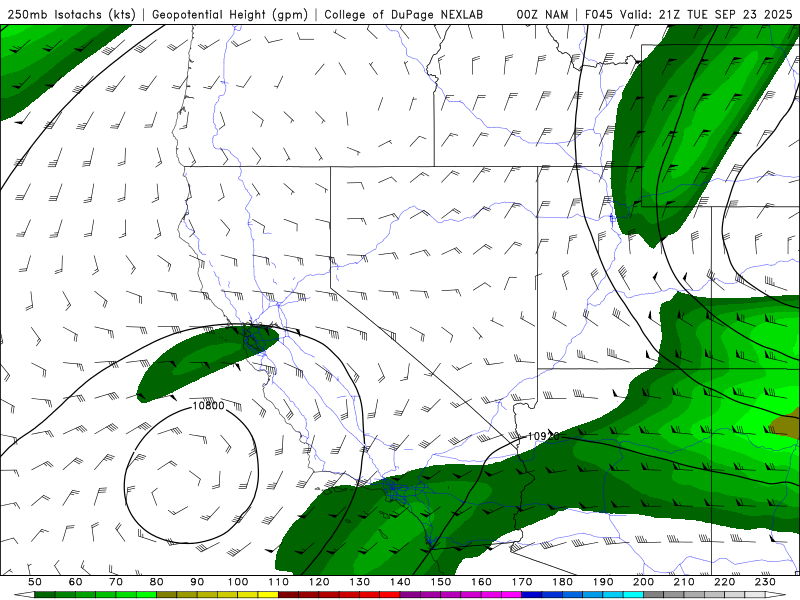The image size is (800, 600).
Task: Click the "210" color scale label
Action: 684,582
